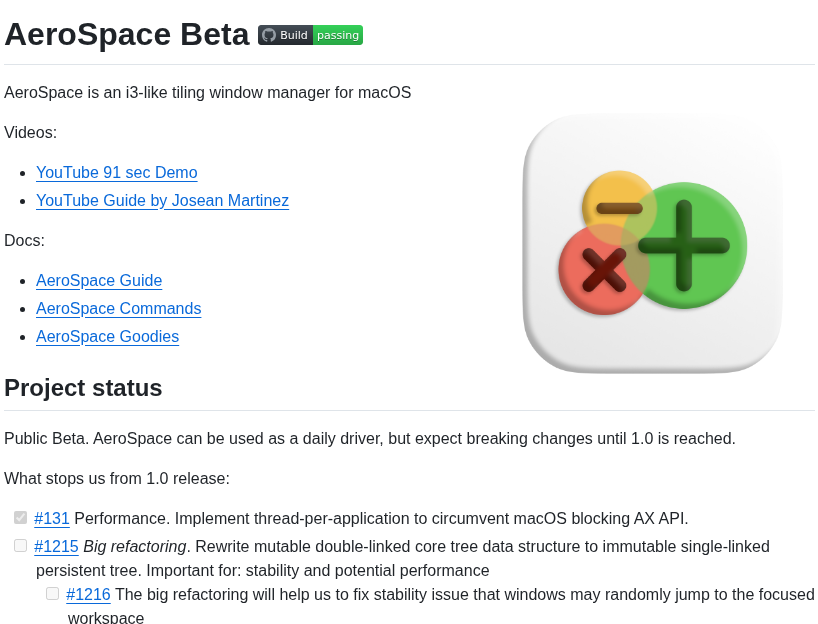The image size is (818, 624).
Task: Open the YouTube 91 sec Demo link
Action: click(x=117, y=172)
